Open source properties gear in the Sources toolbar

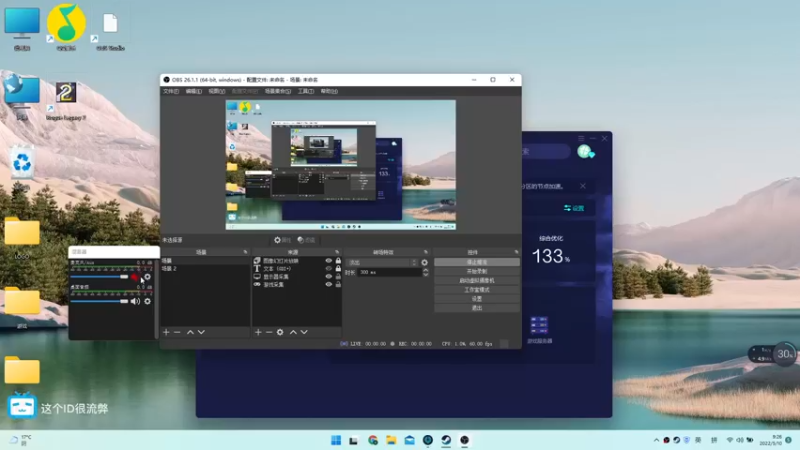click(280, 331)
